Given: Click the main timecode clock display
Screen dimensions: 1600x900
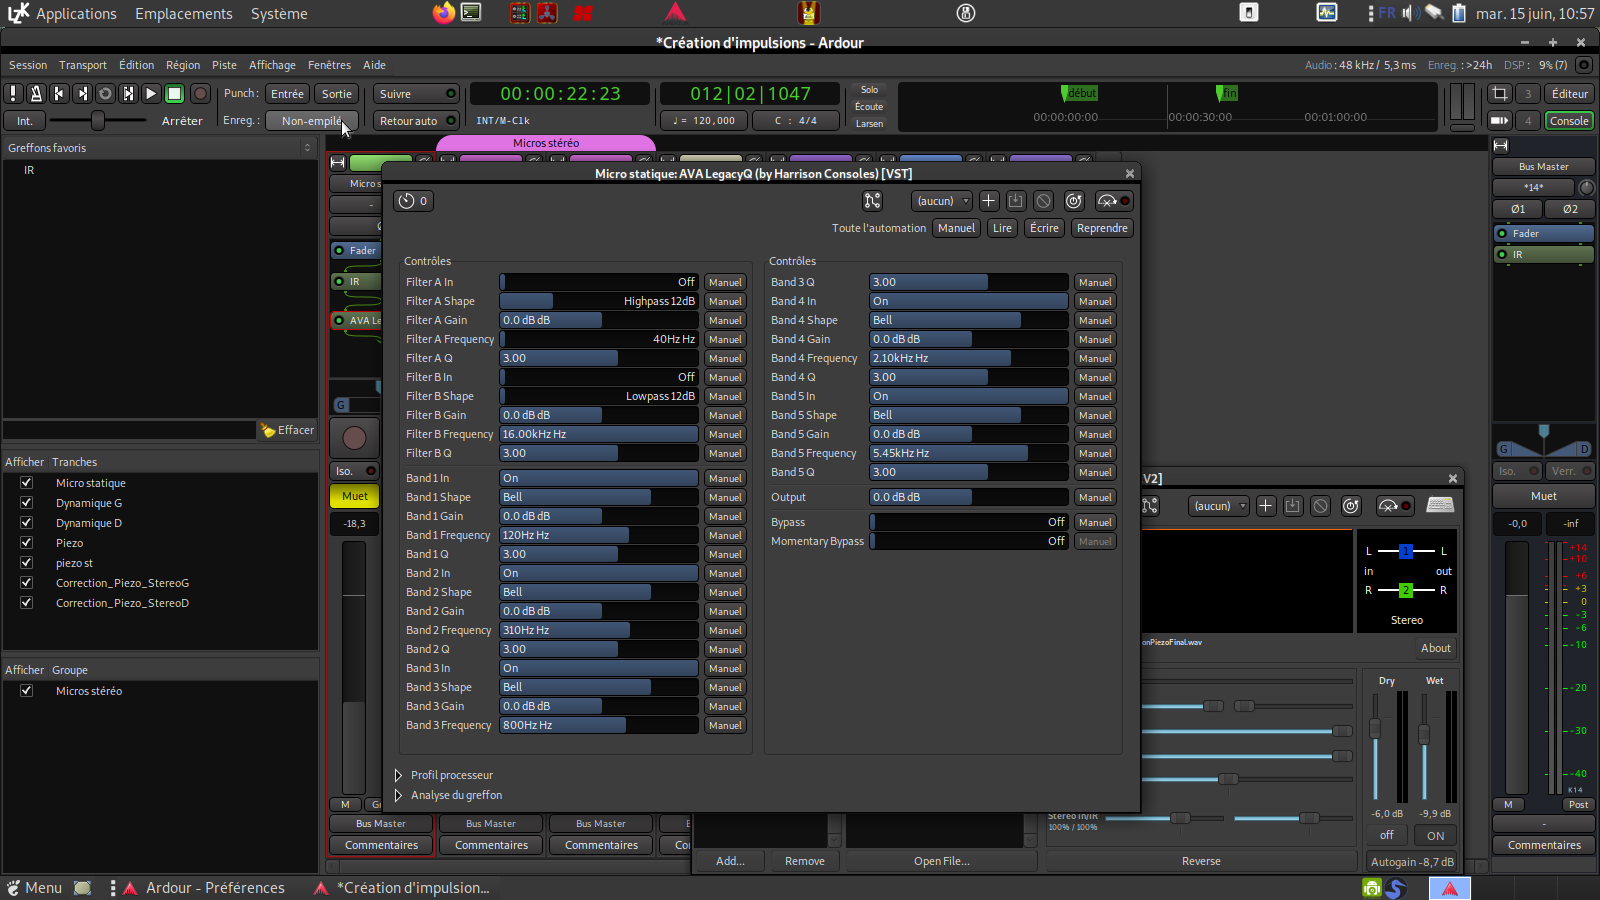Looking at the screenshot, I should (560, 94).
